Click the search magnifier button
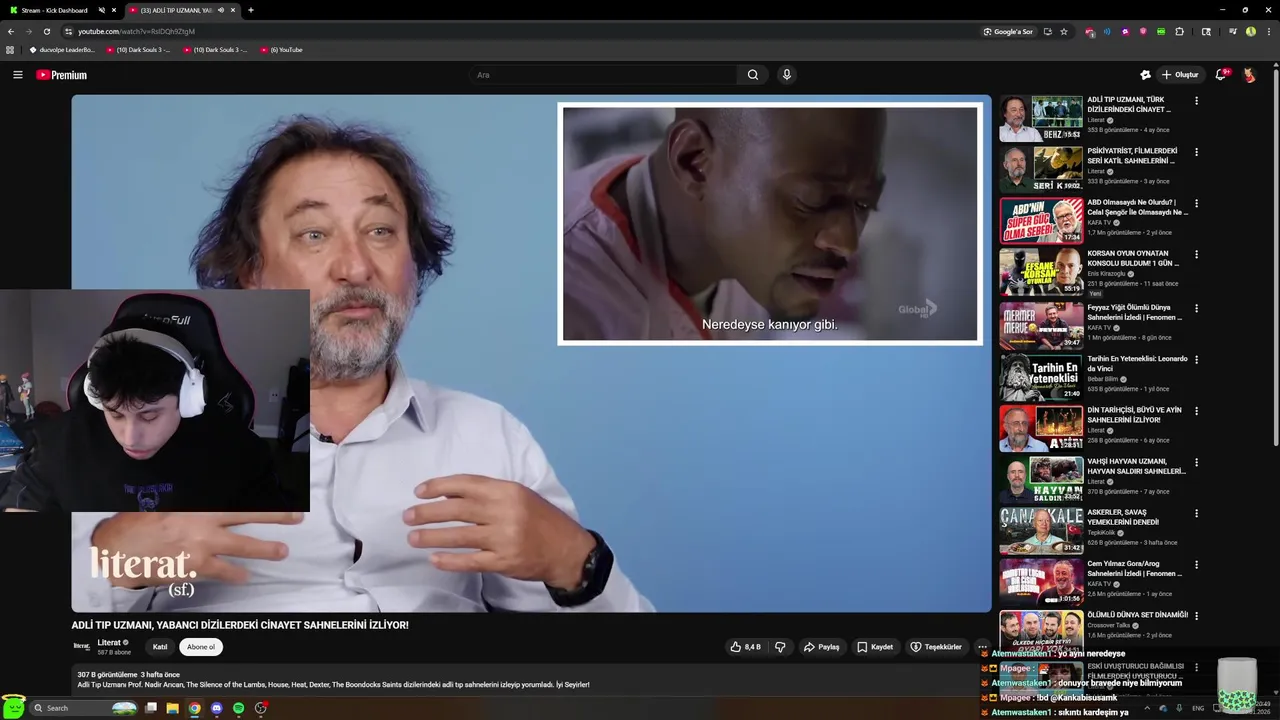 point(753,75)
